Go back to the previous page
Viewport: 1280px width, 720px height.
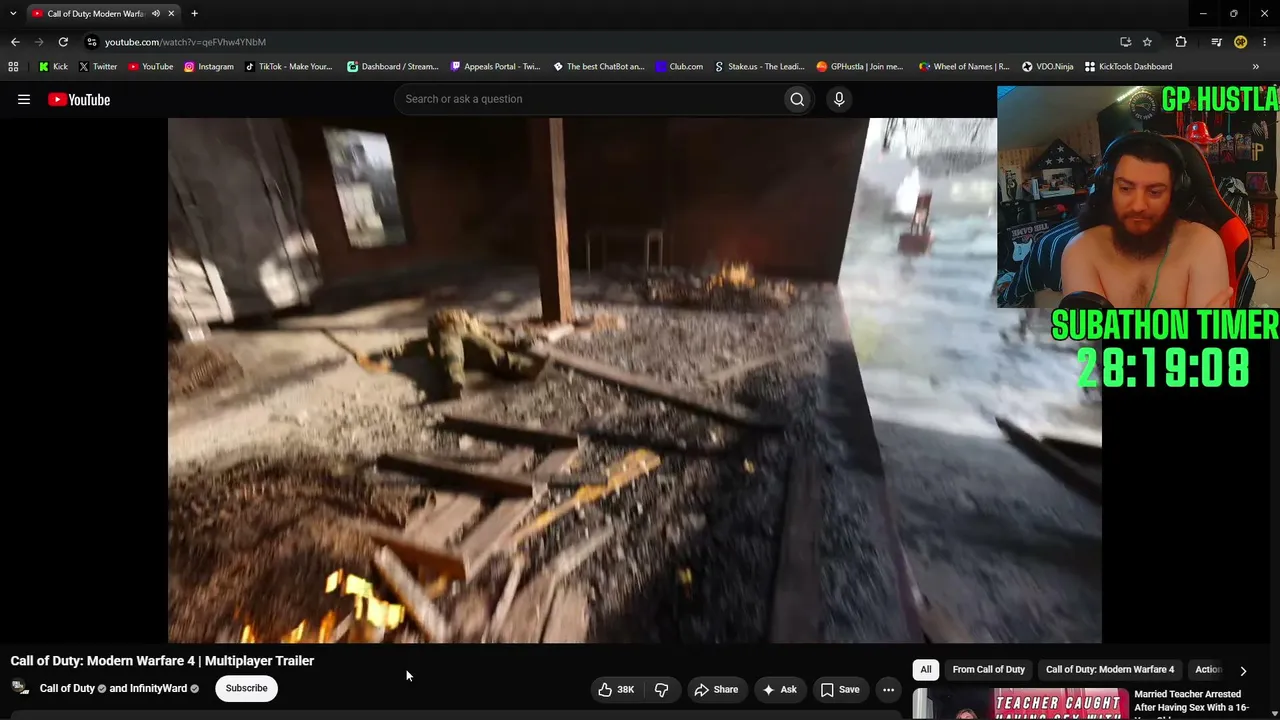pyautogui.click(x=15, y=42)
